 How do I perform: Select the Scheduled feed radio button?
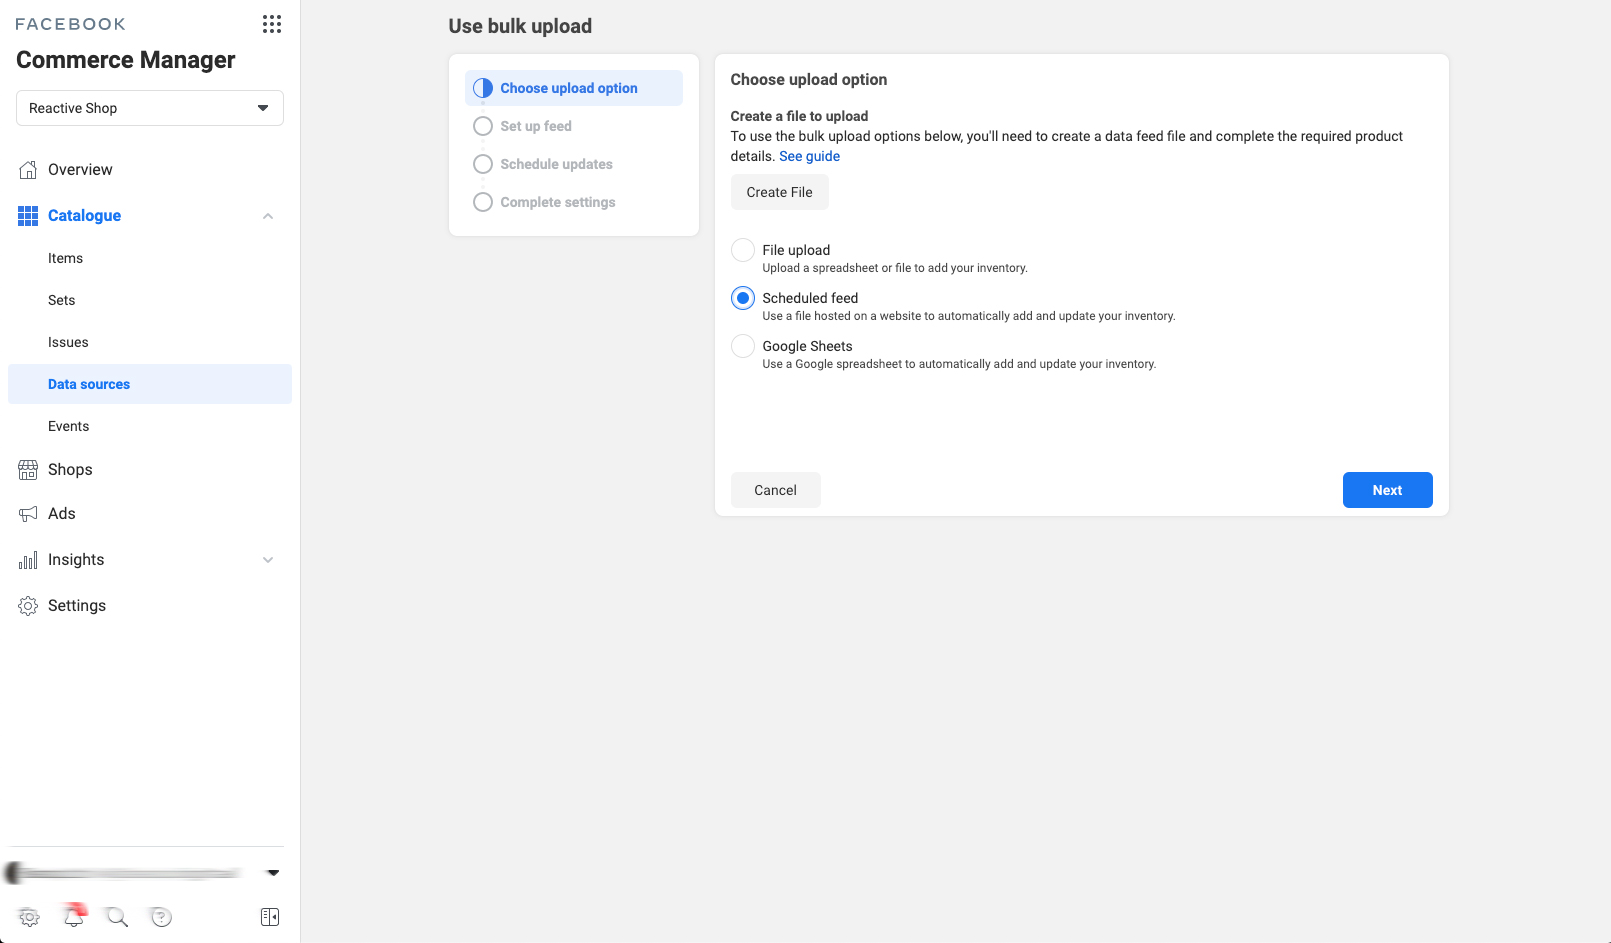coord(743,298)
